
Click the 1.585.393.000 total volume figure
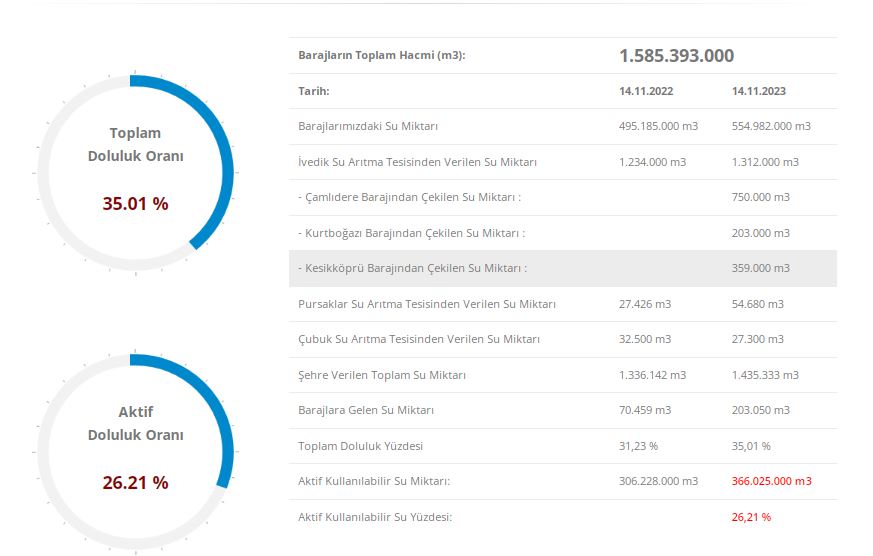point(676,56)
